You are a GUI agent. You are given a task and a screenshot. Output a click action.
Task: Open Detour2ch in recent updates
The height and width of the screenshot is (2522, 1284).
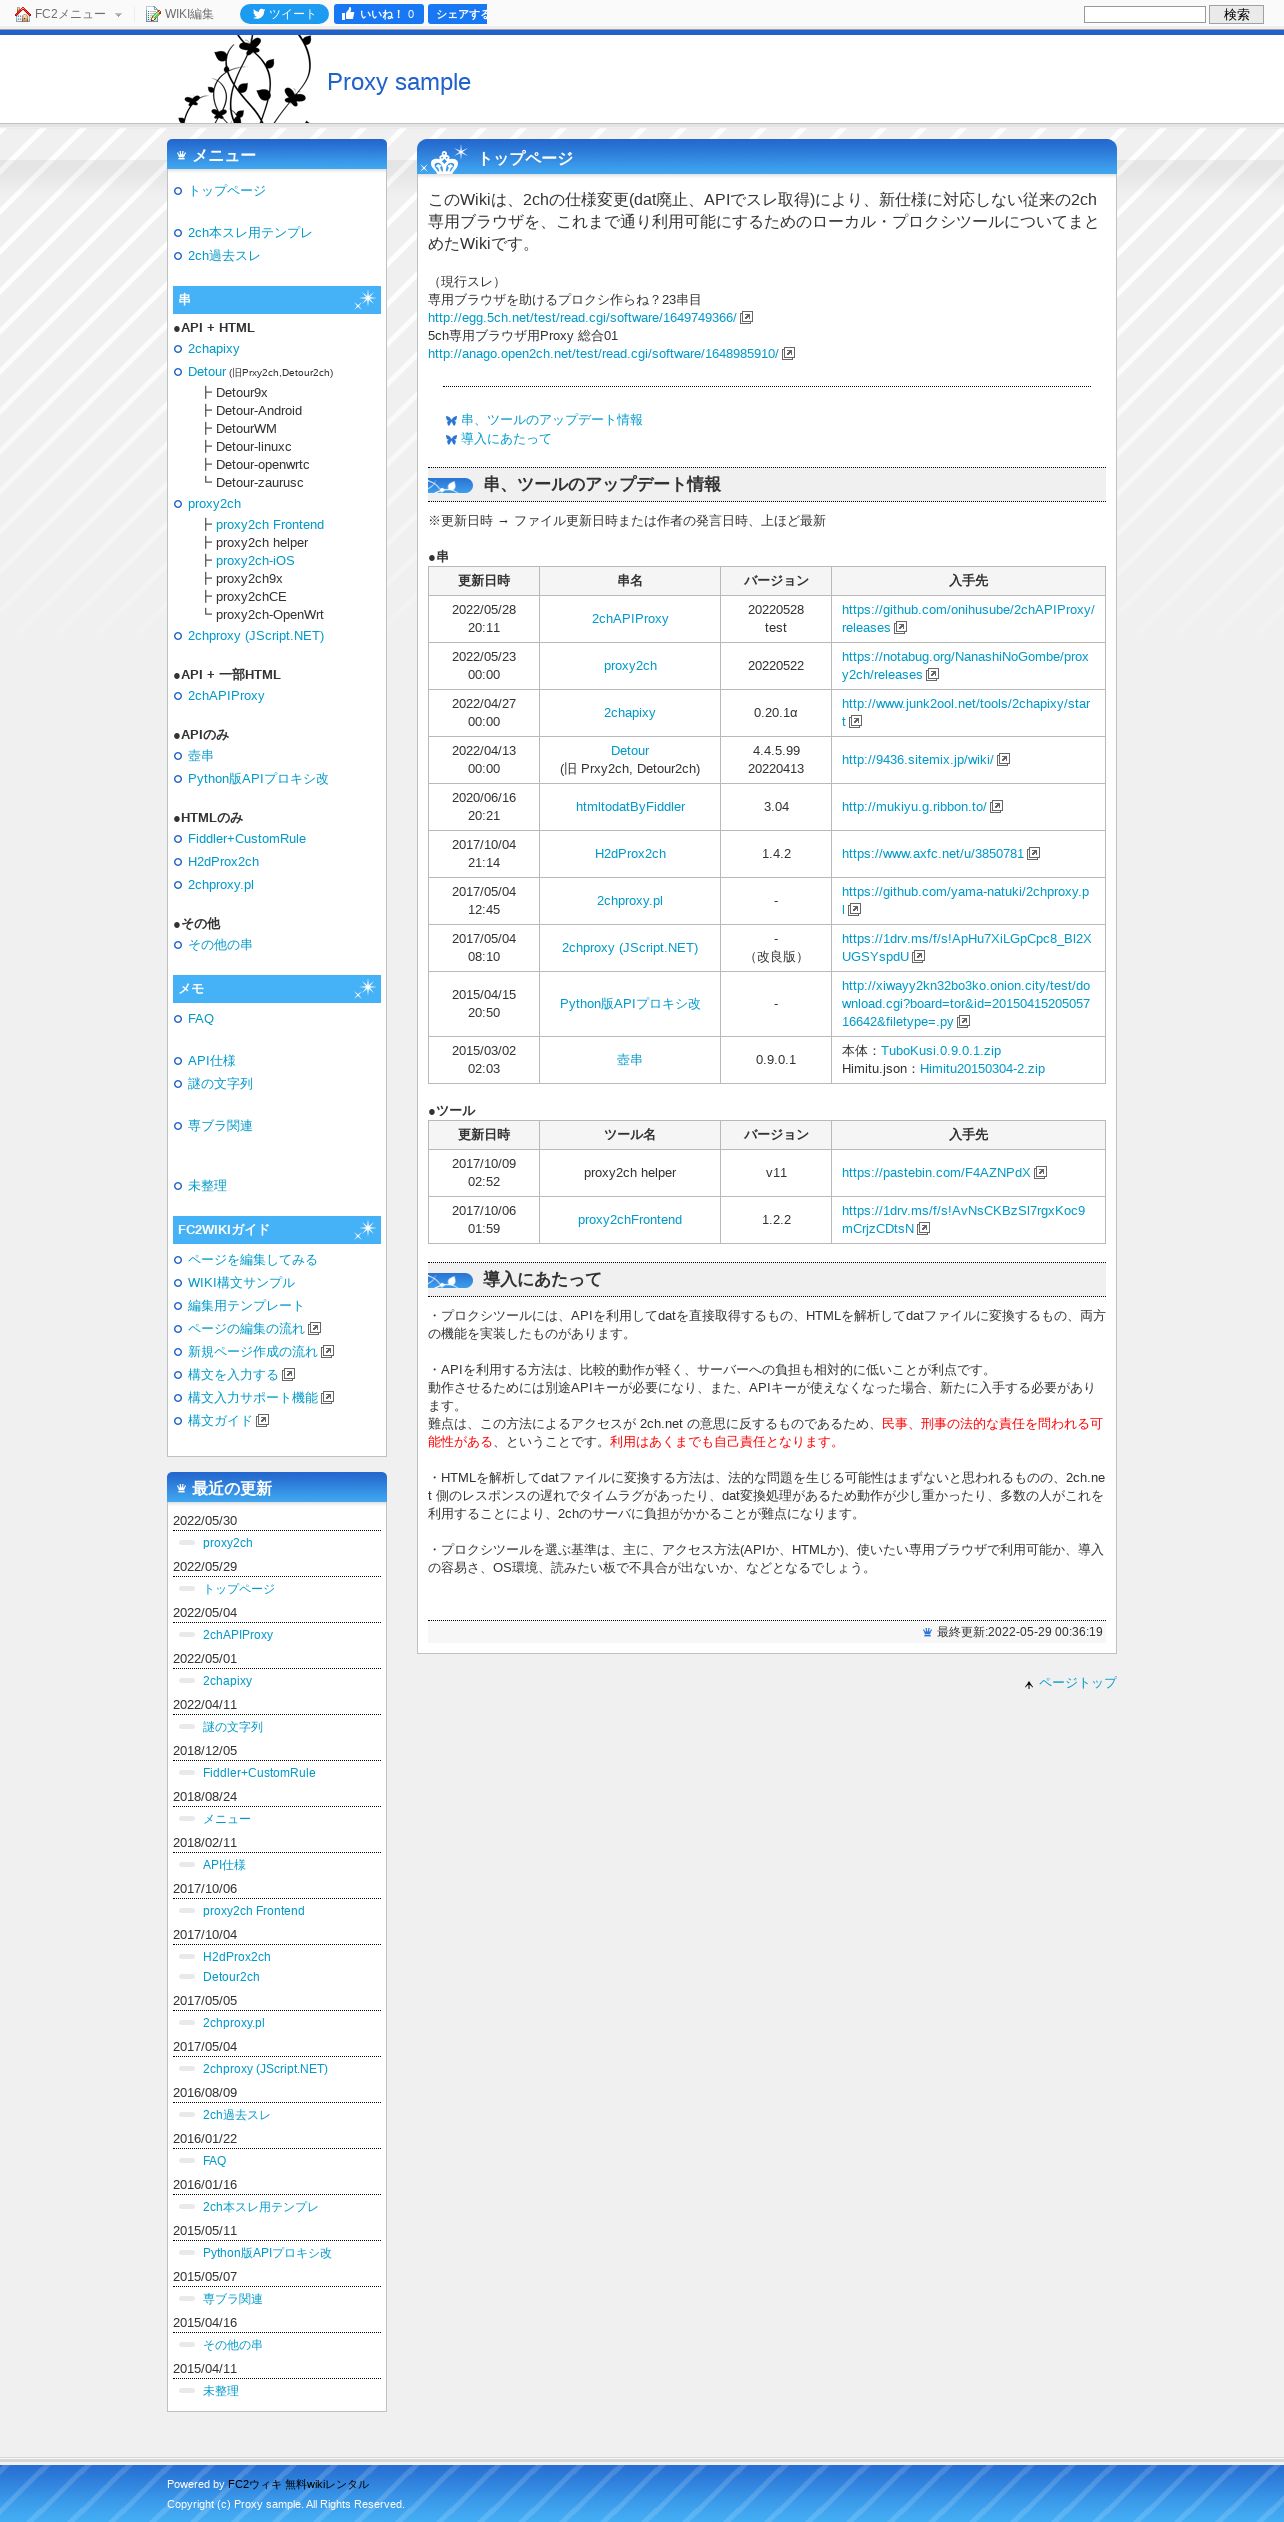pos(231,1977)
